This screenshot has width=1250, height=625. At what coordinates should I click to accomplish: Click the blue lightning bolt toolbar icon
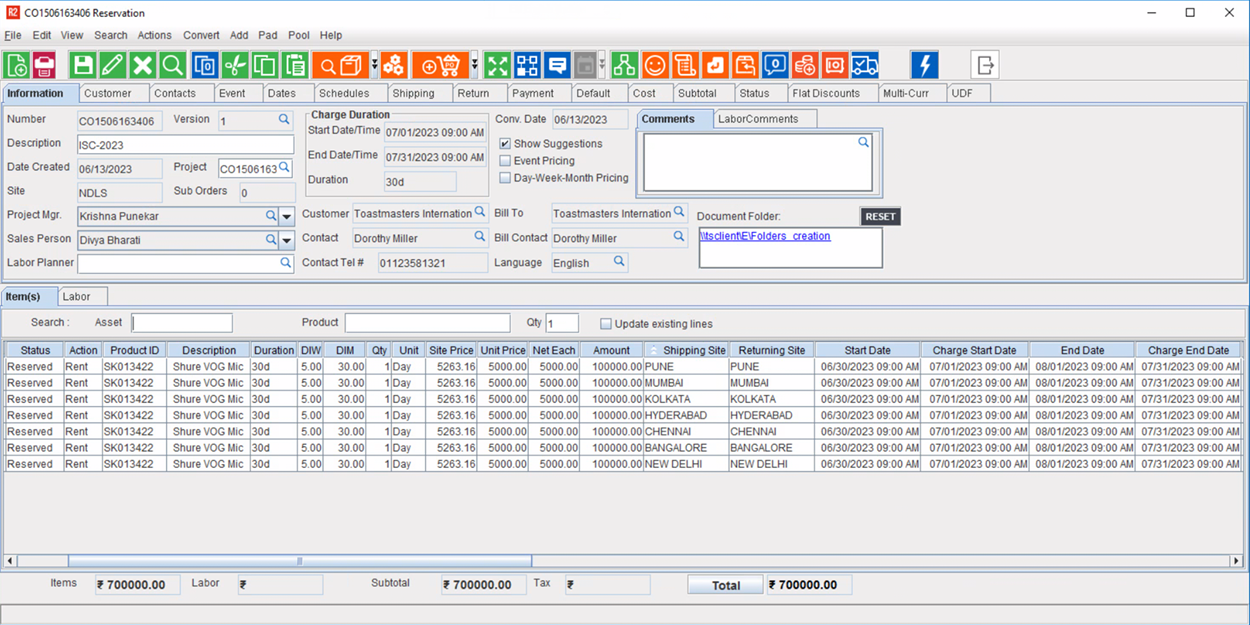pyautogui.click(x=925, y=64)
